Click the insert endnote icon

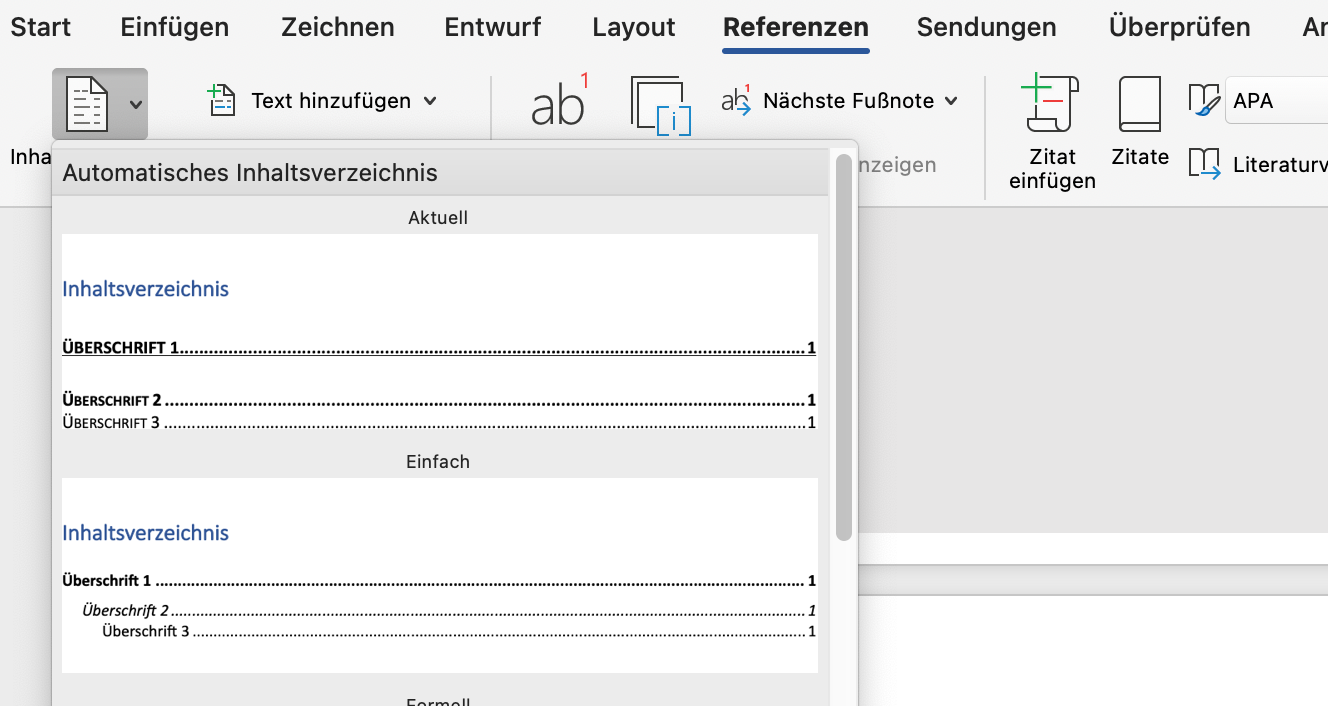click(x=661, y=105)
